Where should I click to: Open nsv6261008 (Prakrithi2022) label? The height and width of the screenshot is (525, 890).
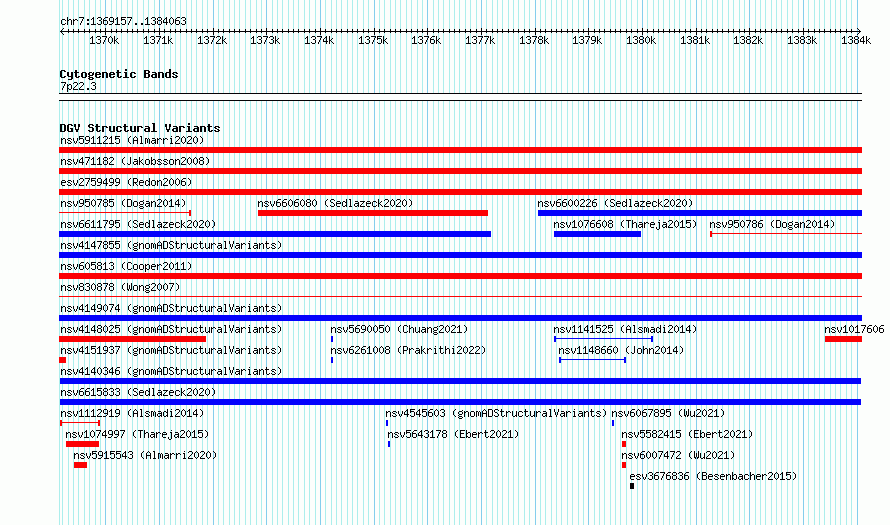[x=408, y=350]
